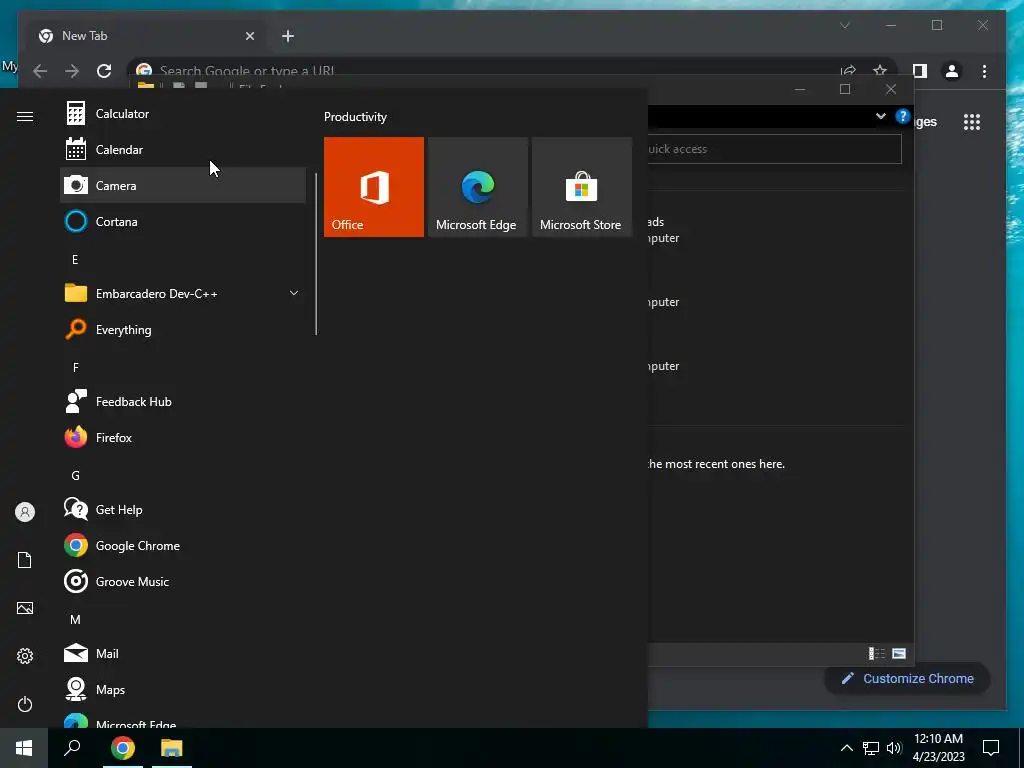Open Cortana from the app list
Image resolution: width=1024 pixels, height=768 pixels.
[x=183, y=221]
